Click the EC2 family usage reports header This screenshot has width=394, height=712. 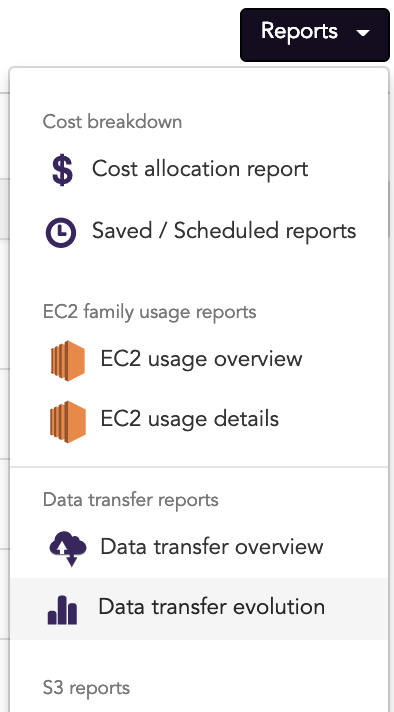(x=149, y=312)
